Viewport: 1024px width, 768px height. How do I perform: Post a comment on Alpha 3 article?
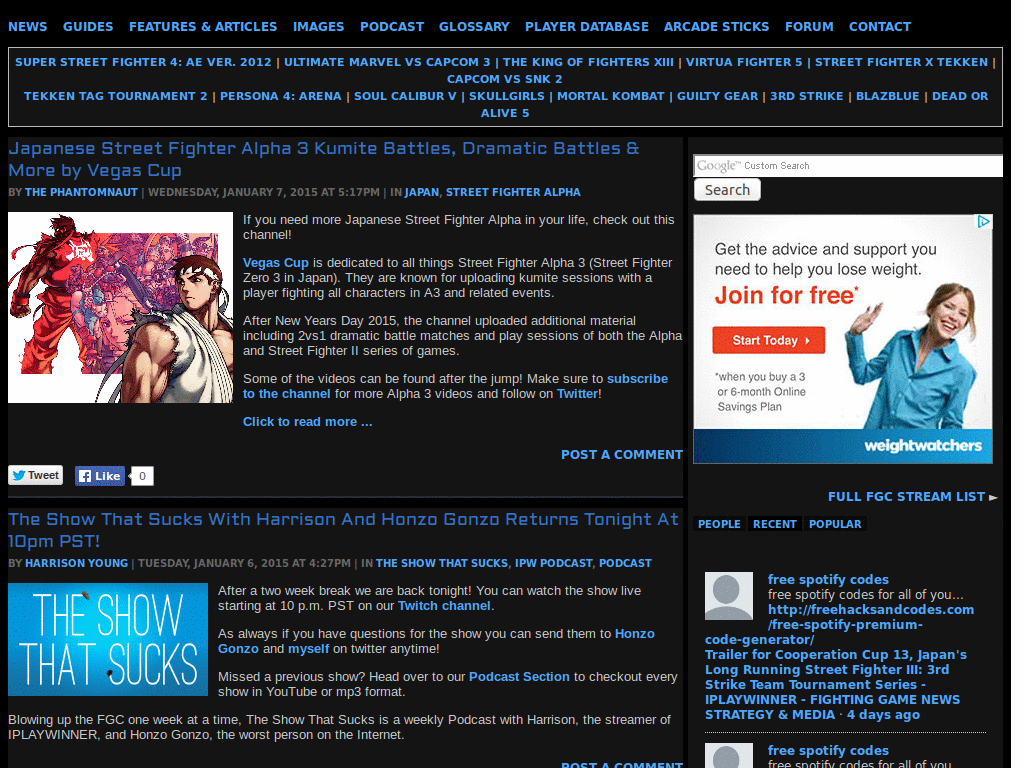[622, 455]
